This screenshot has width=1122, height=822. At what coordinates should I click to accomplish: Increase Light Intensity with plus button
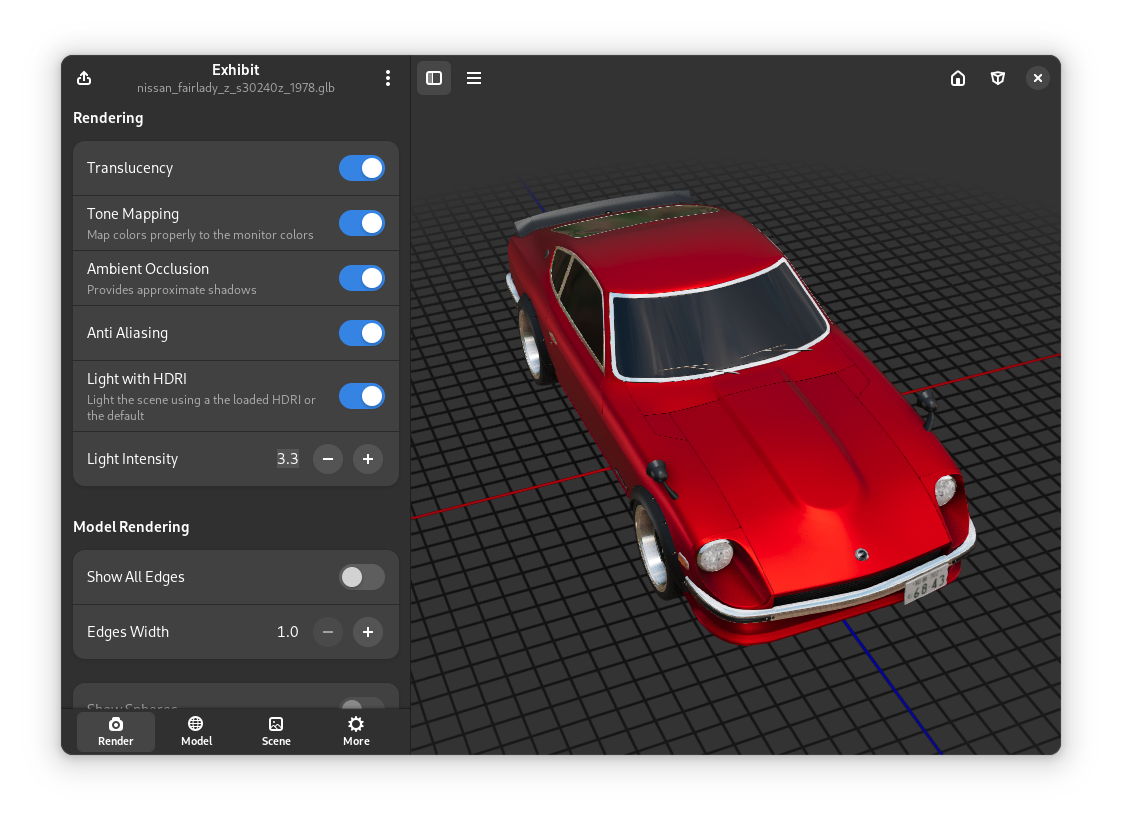pyautogui.click(x=368, y=459)
